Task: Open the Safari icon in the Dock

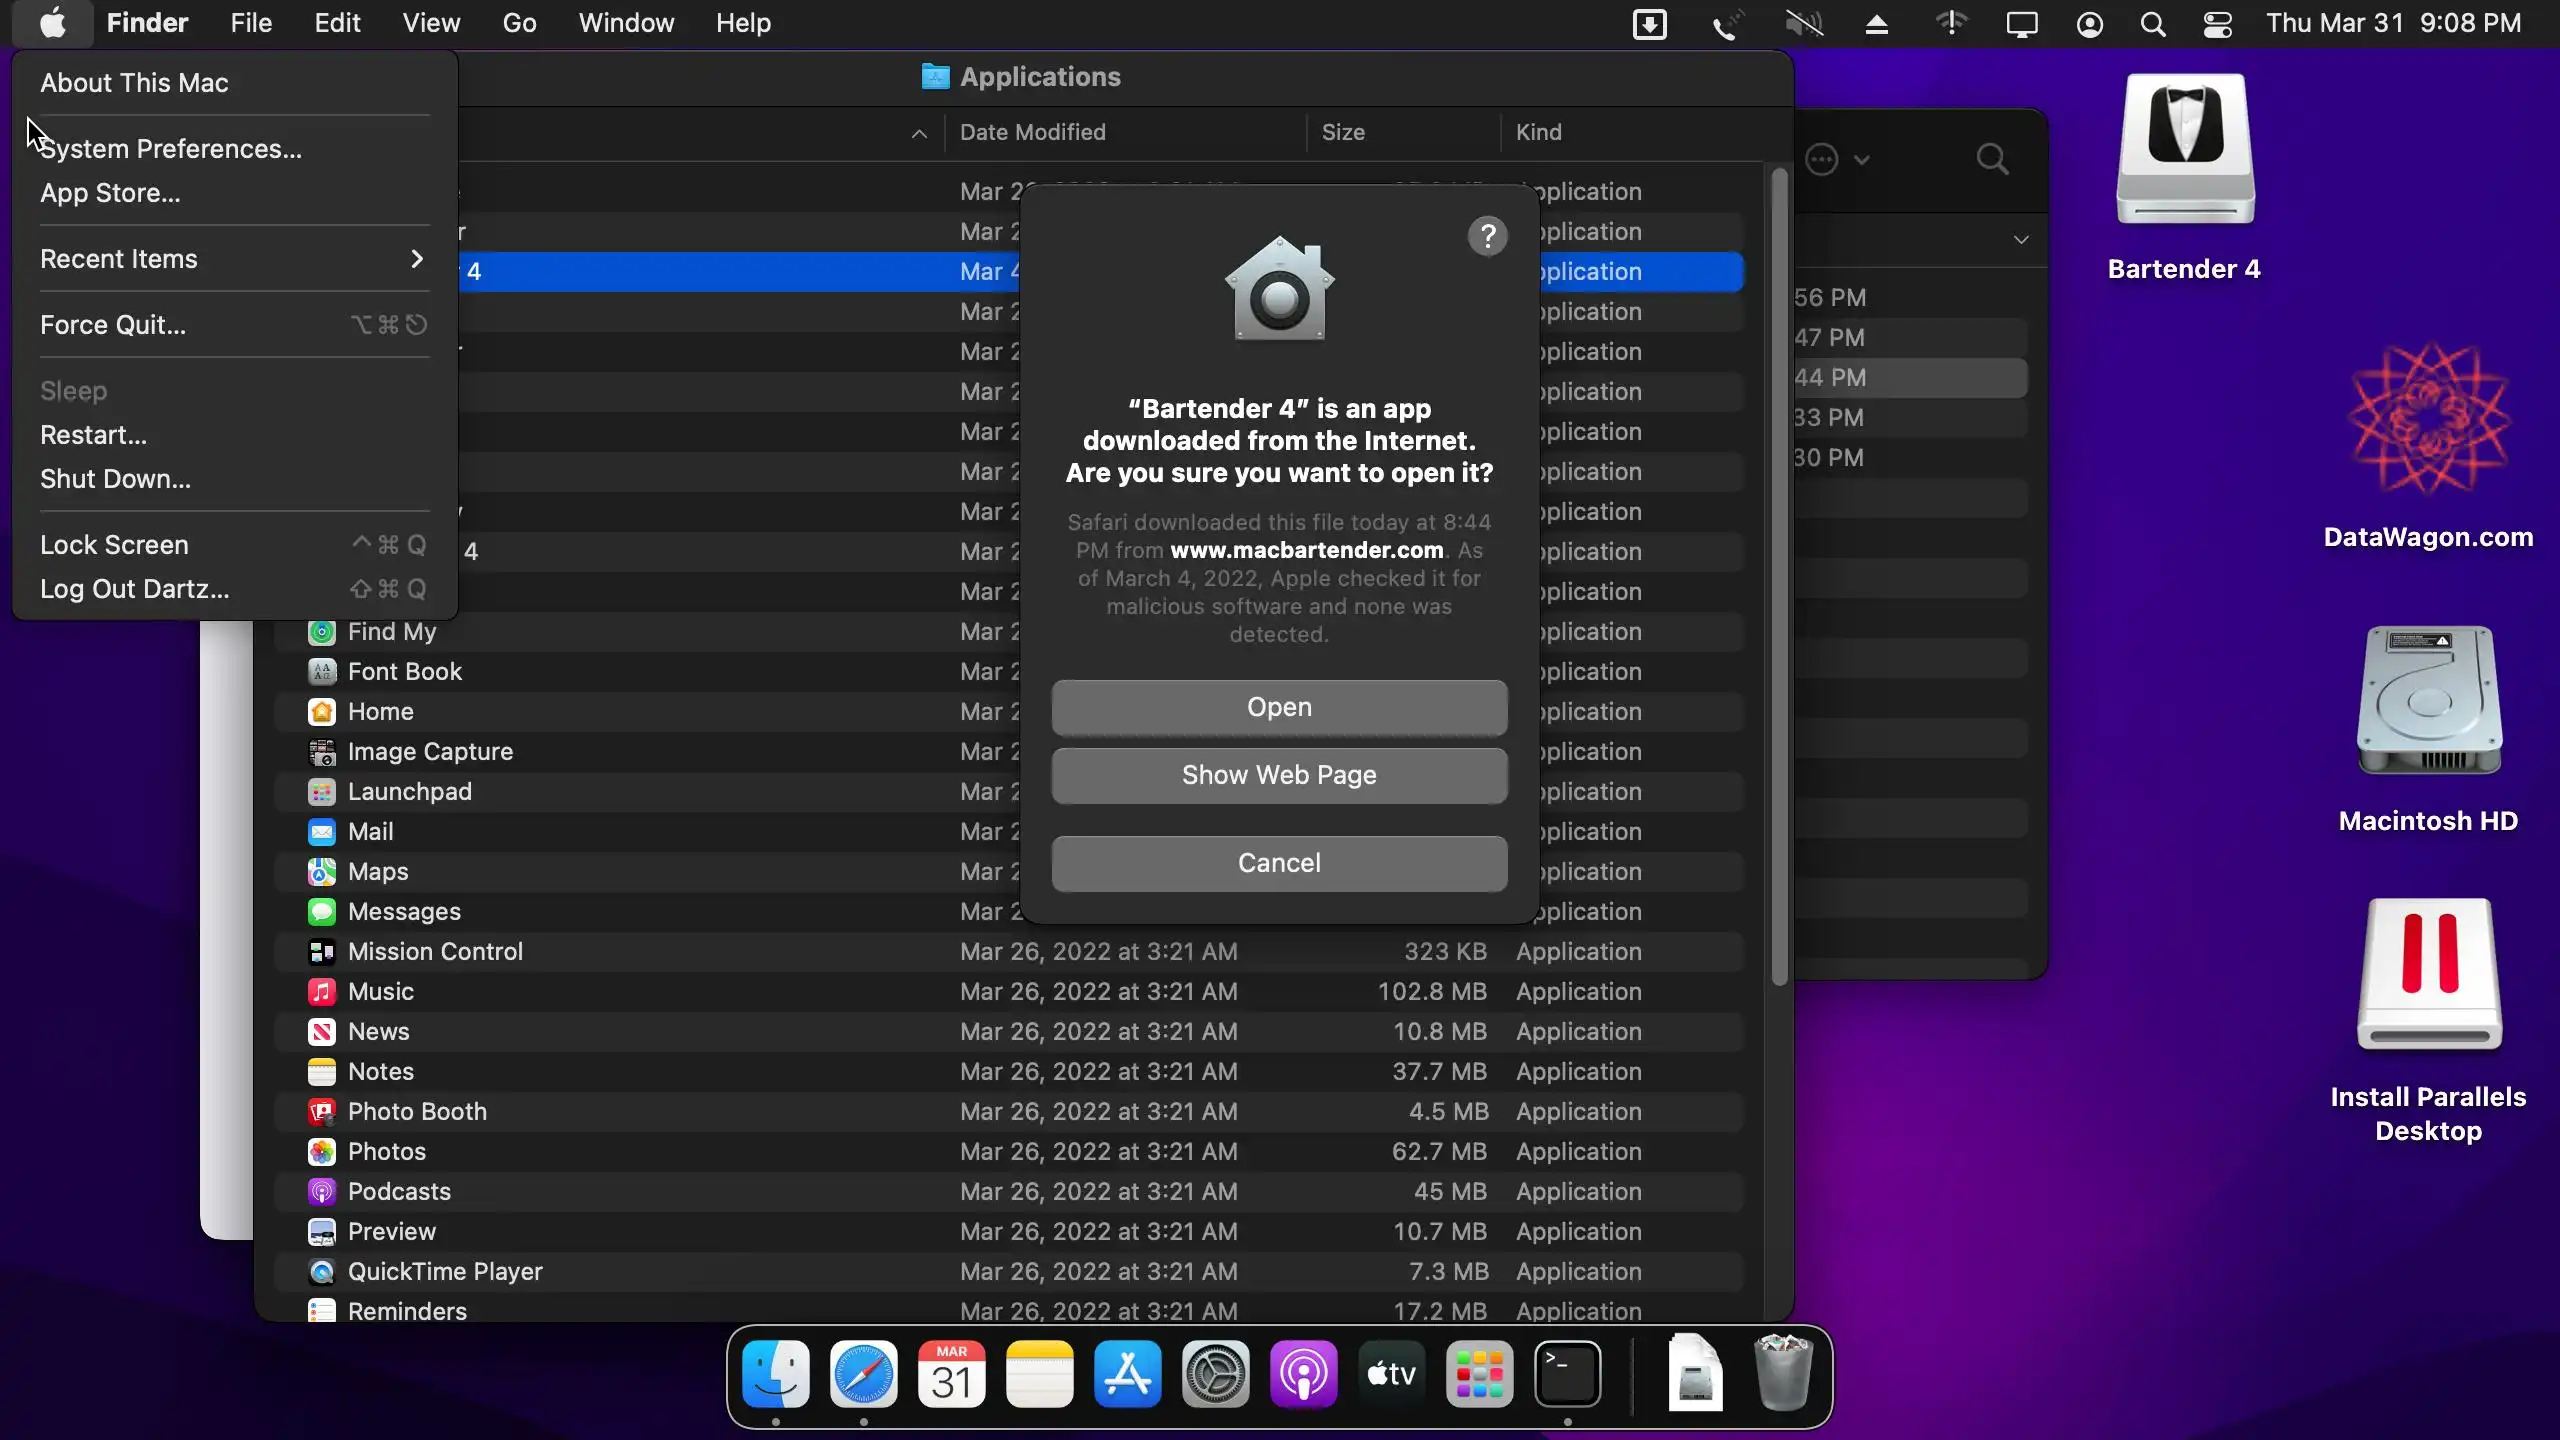Action: (863, 1375)
